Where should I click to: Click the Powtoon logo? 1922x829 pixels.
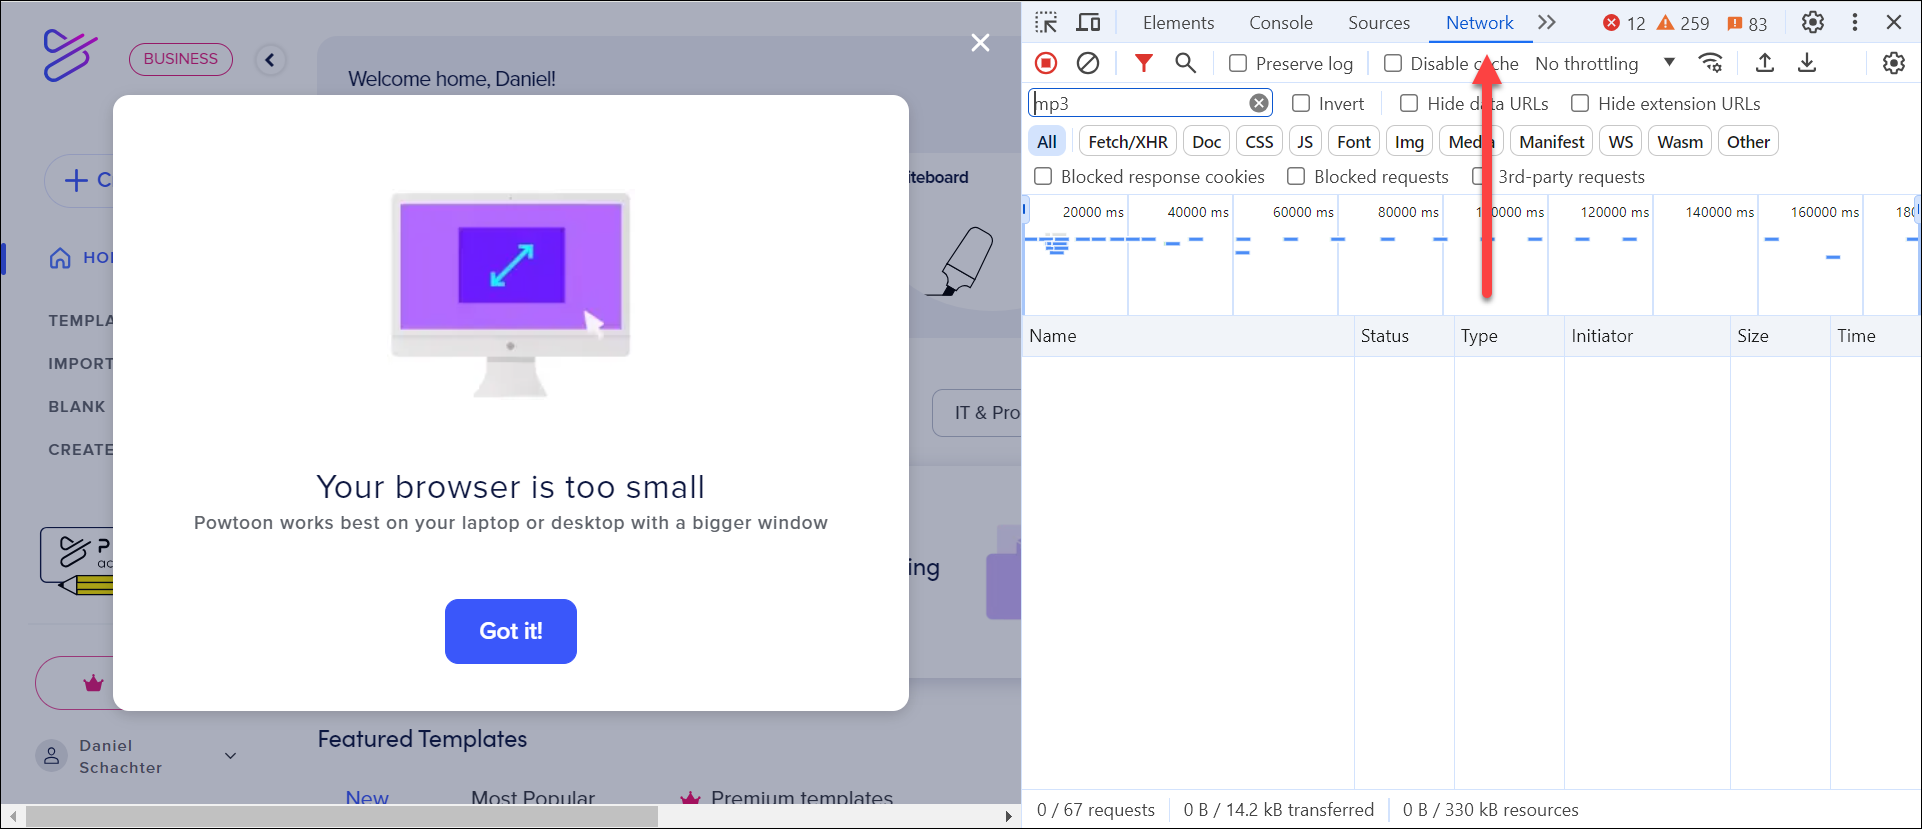(70, 55)
